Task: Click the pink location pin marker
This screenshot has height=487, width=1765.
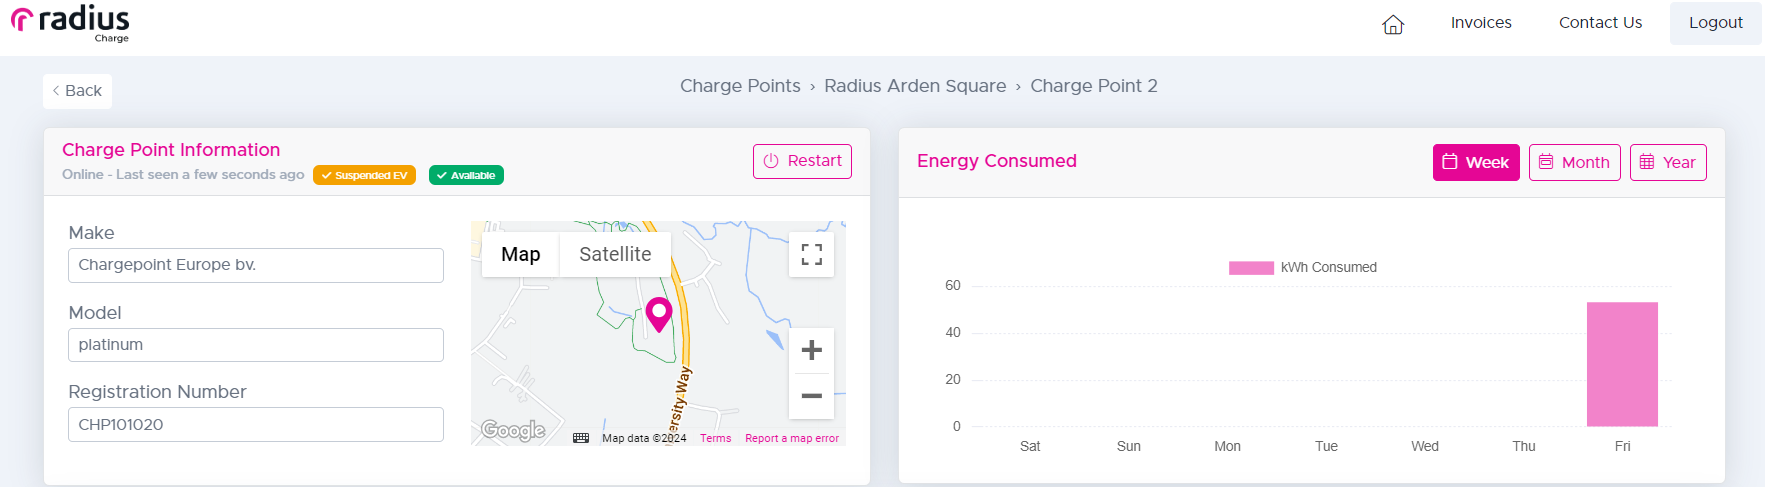Action: click(x=659, y=314)
